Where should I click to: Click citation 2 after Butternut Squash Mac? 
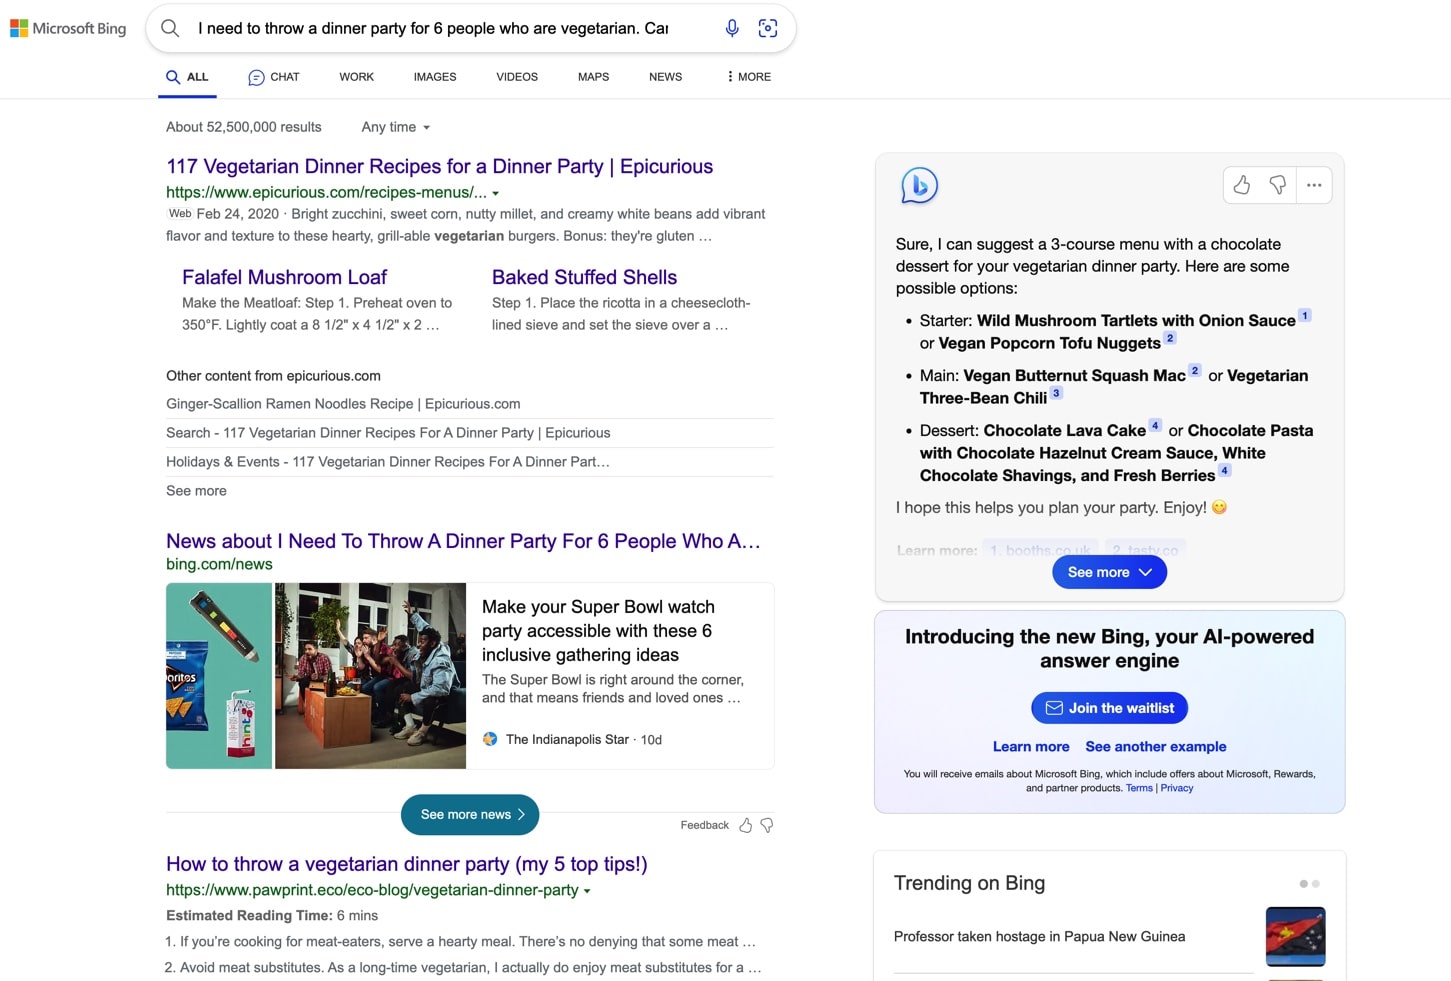[x=1194, y=370]
